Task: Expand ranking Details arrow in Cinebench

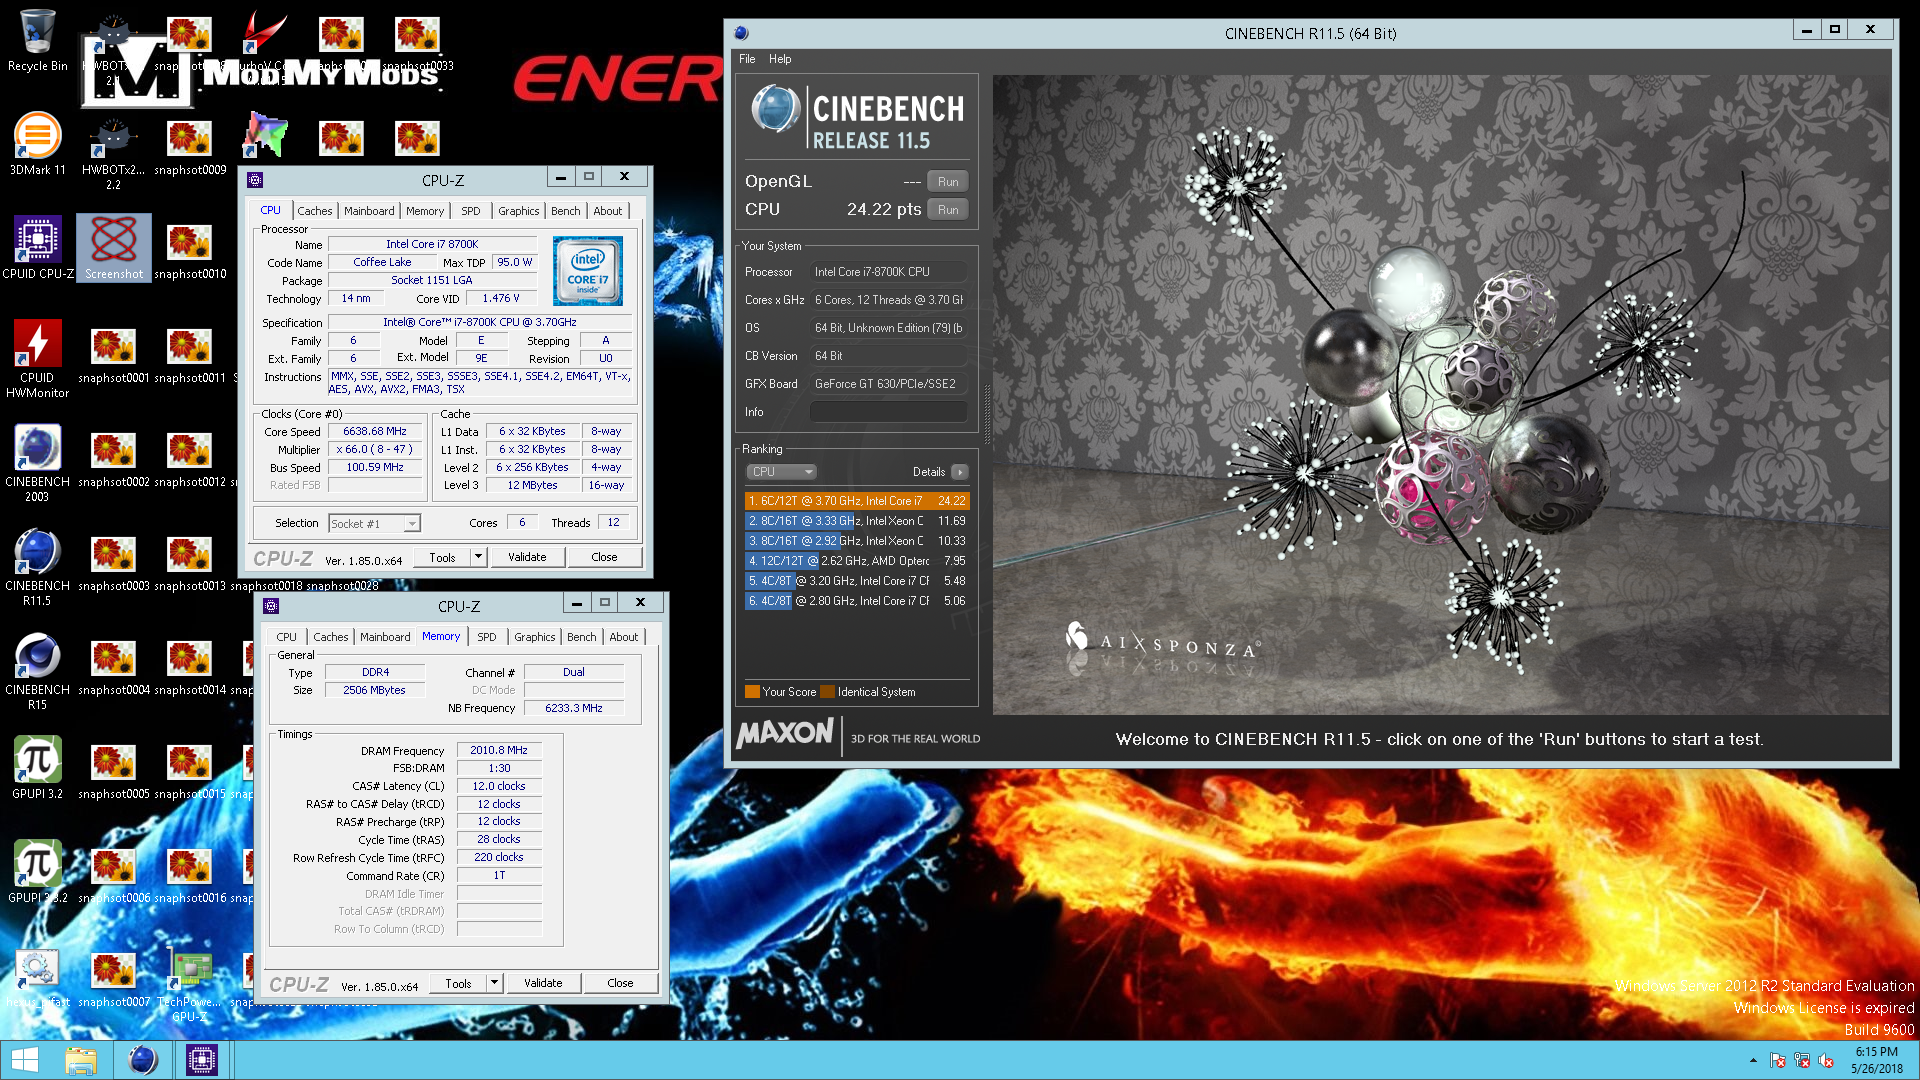Action: tap(959, 472)
